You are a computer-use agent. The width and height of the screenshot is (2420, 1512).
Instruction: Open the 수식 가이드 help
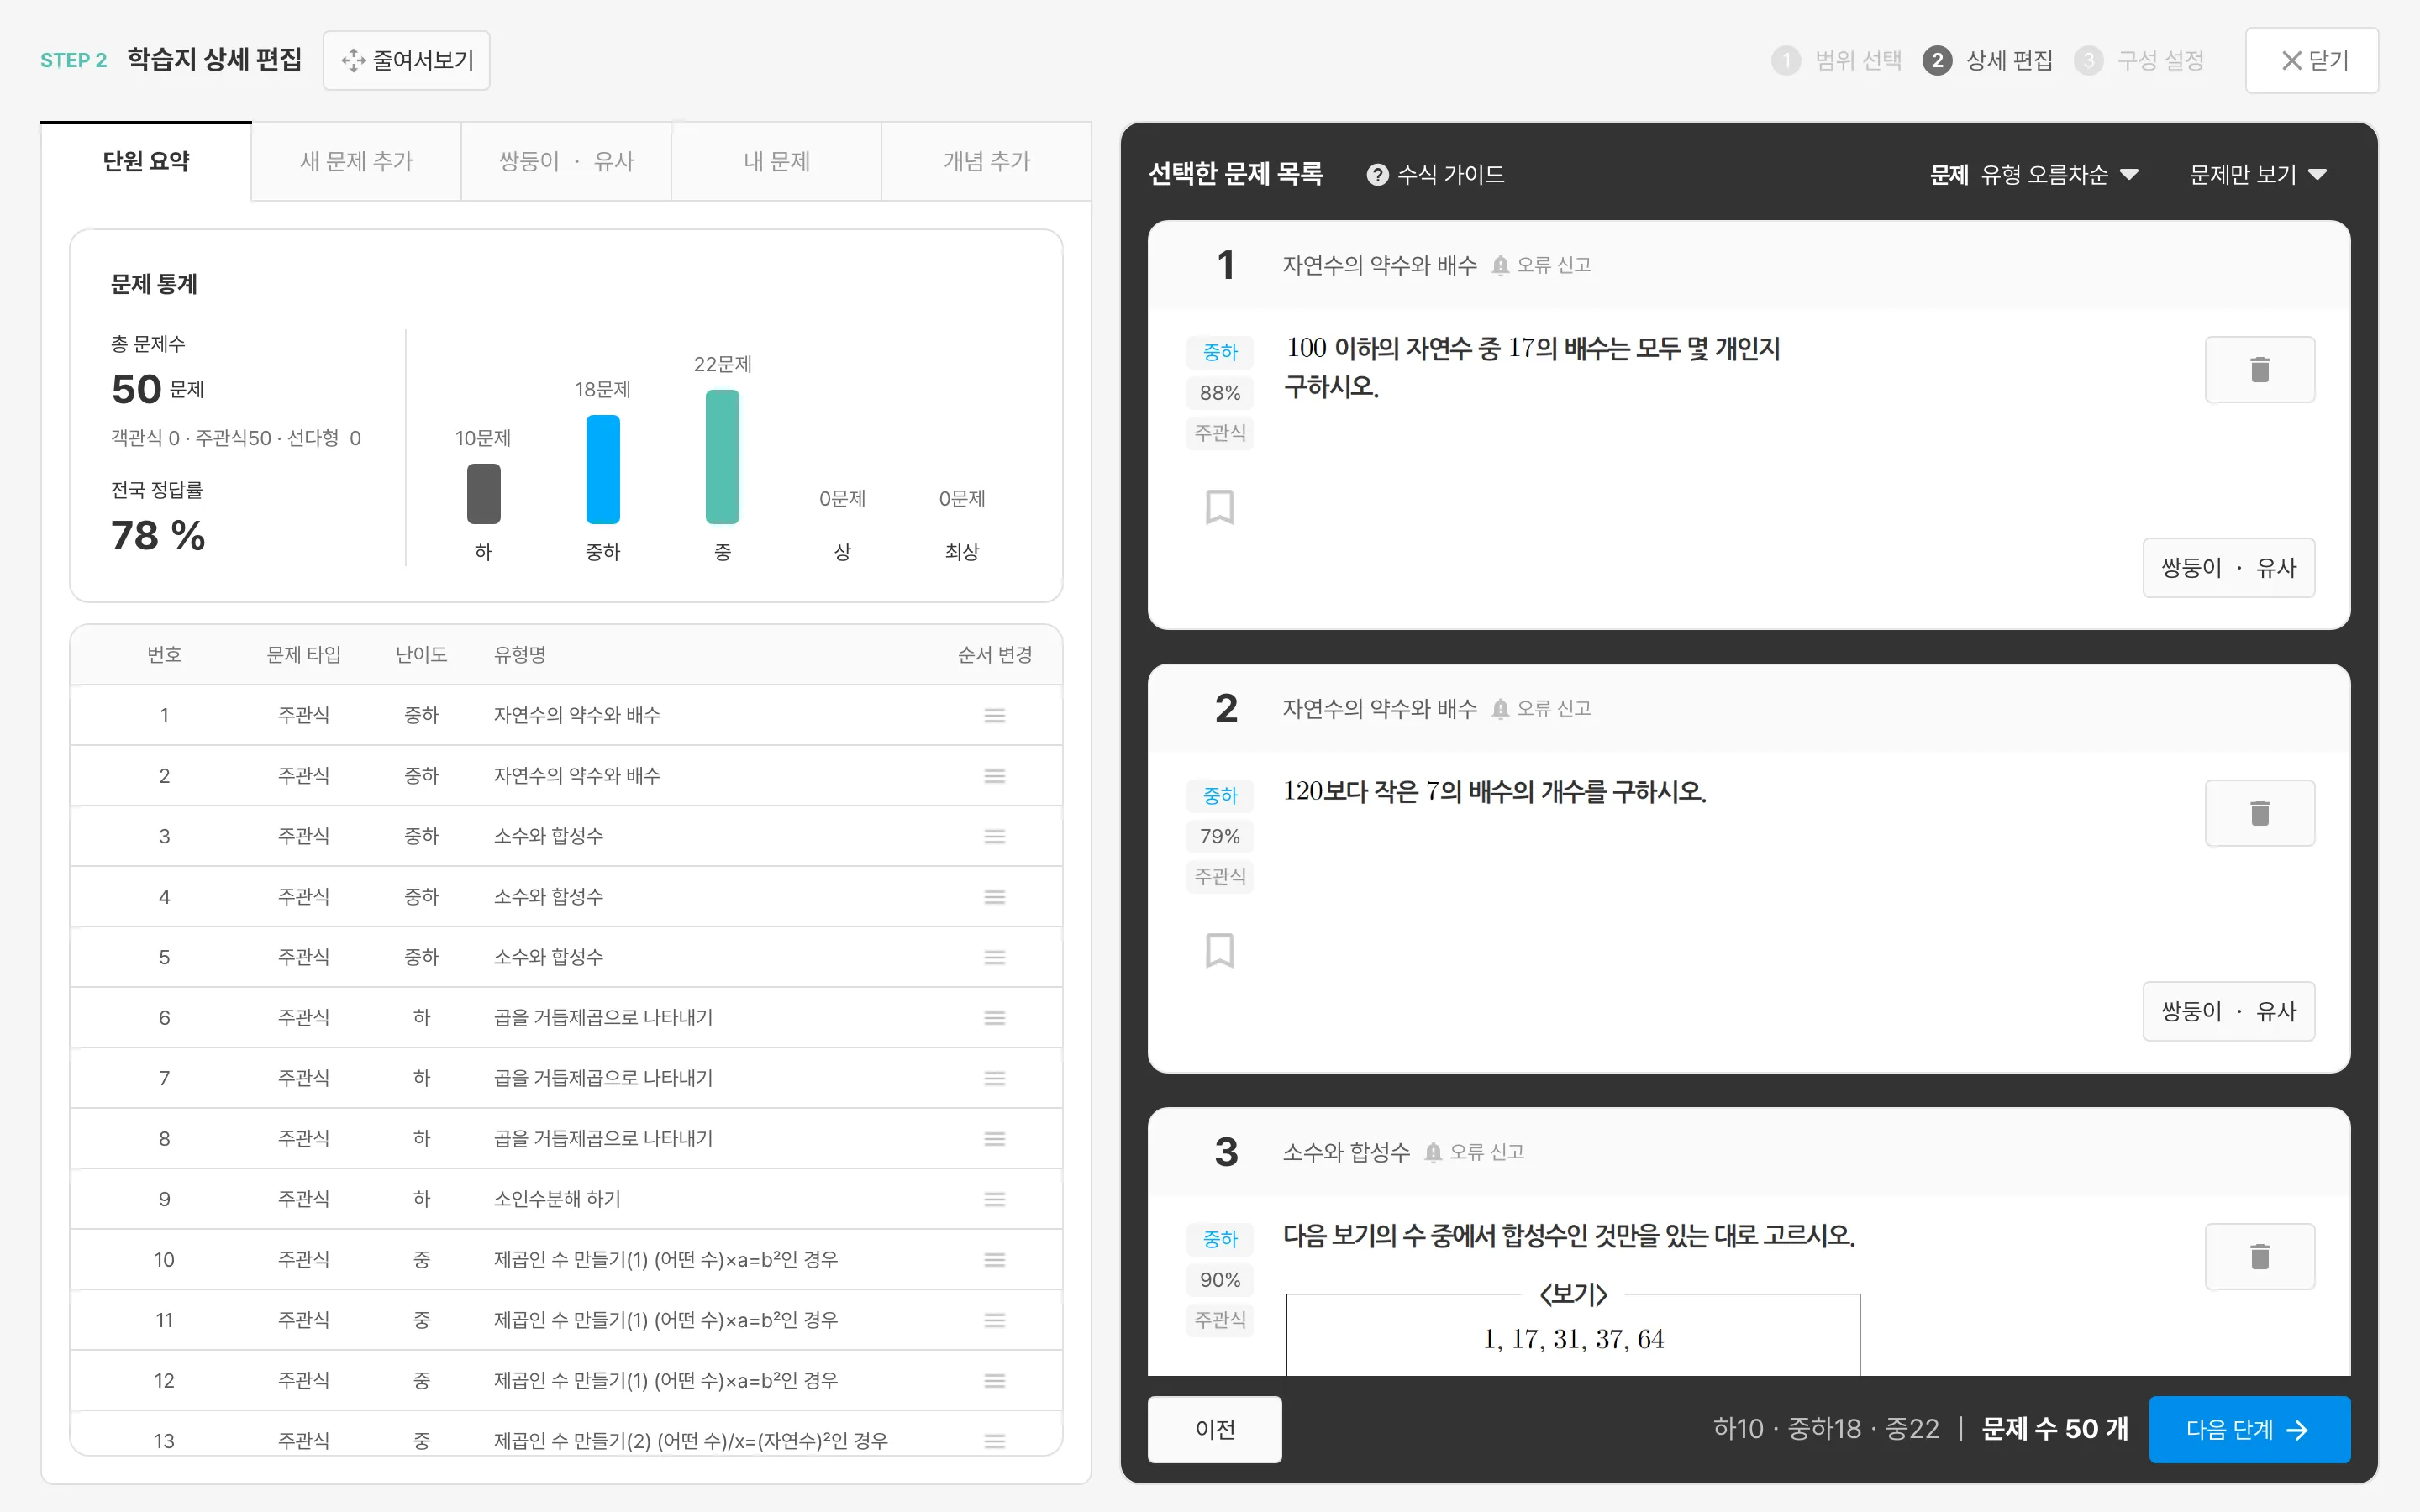tap(1435, 174)
